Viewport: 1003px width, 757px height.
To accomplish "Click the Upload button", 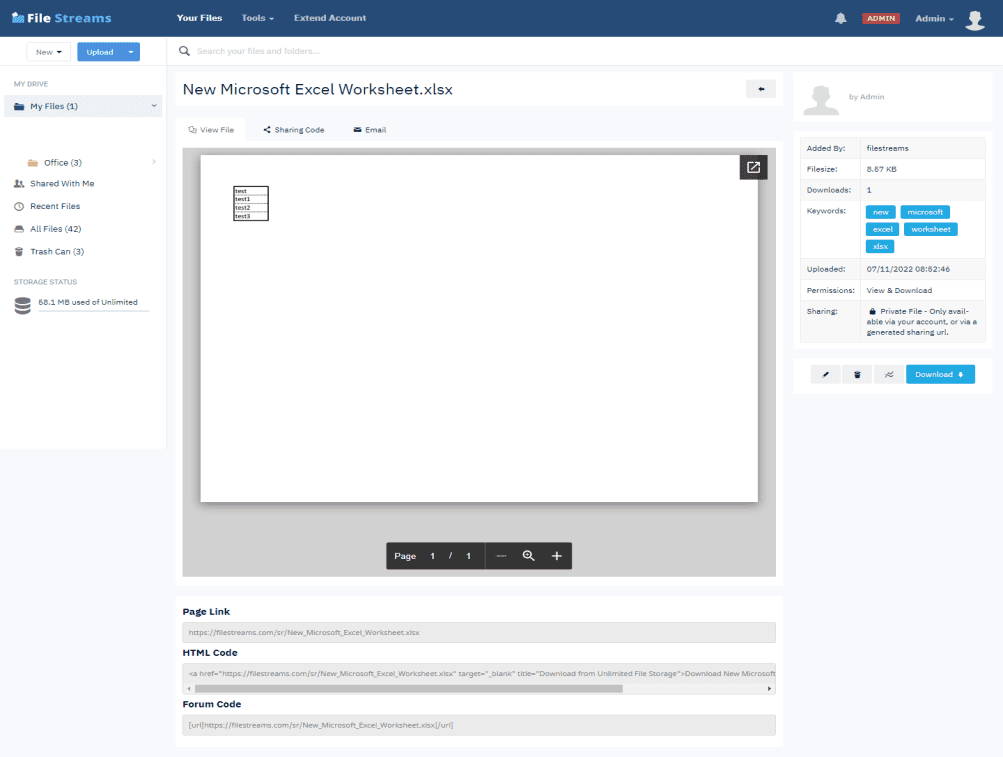I will 100,52.
